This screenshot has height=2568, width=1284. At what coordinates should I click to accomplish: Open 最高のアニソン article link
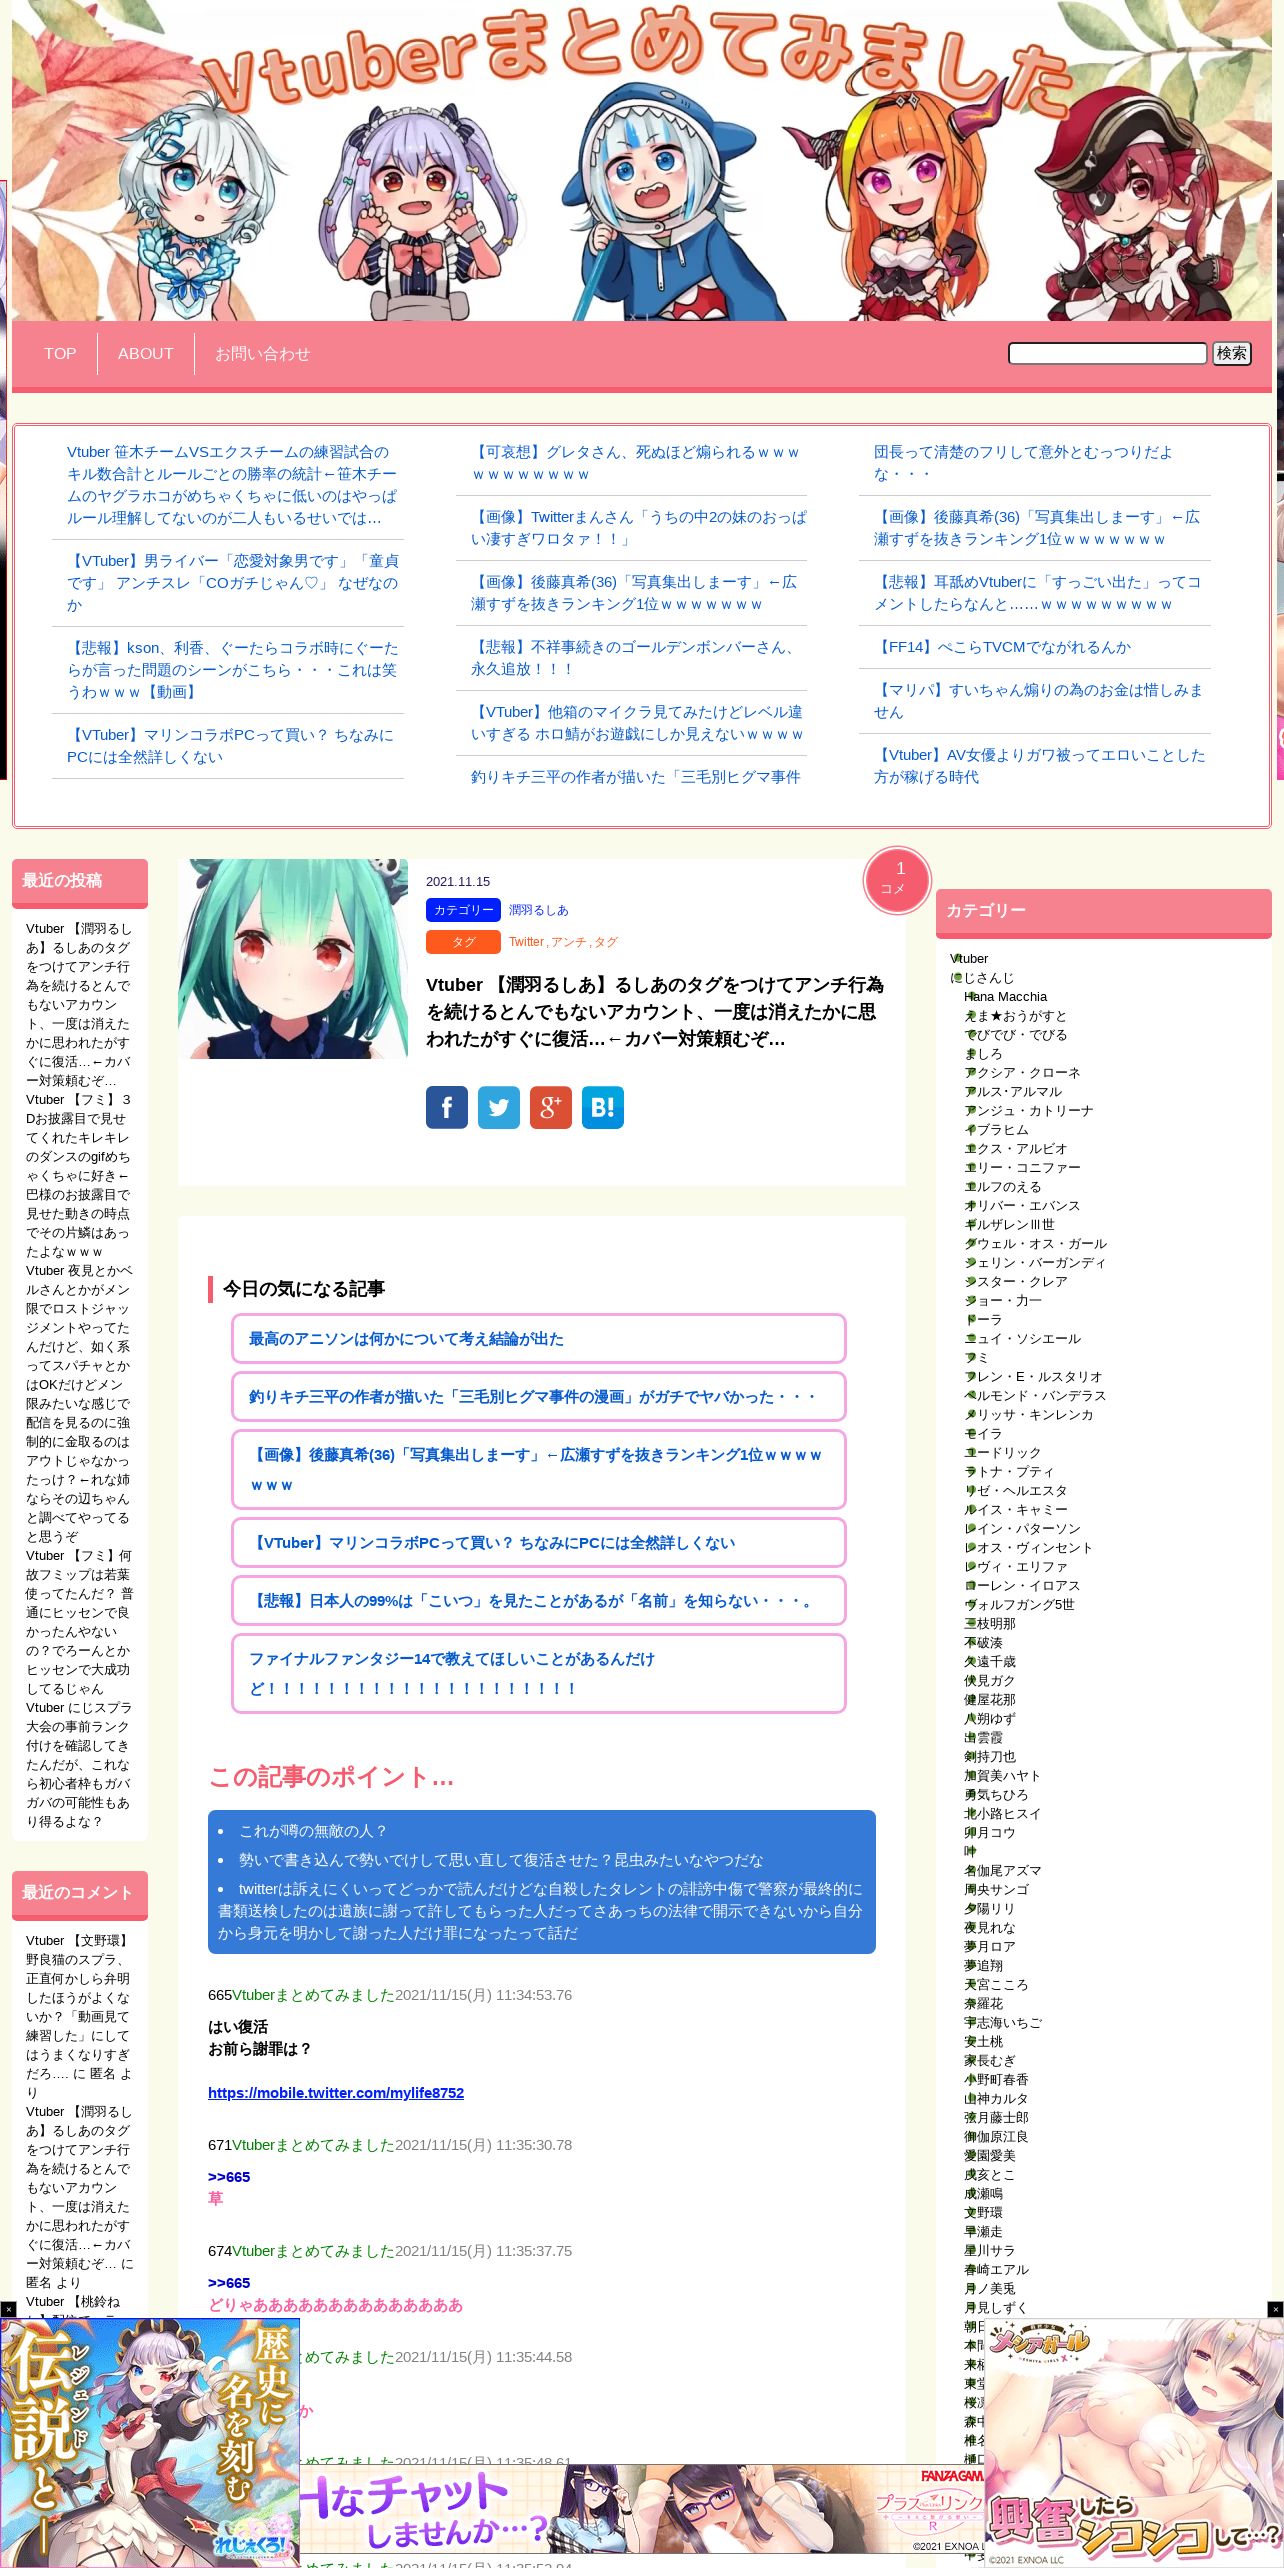tap(538, 1338)
